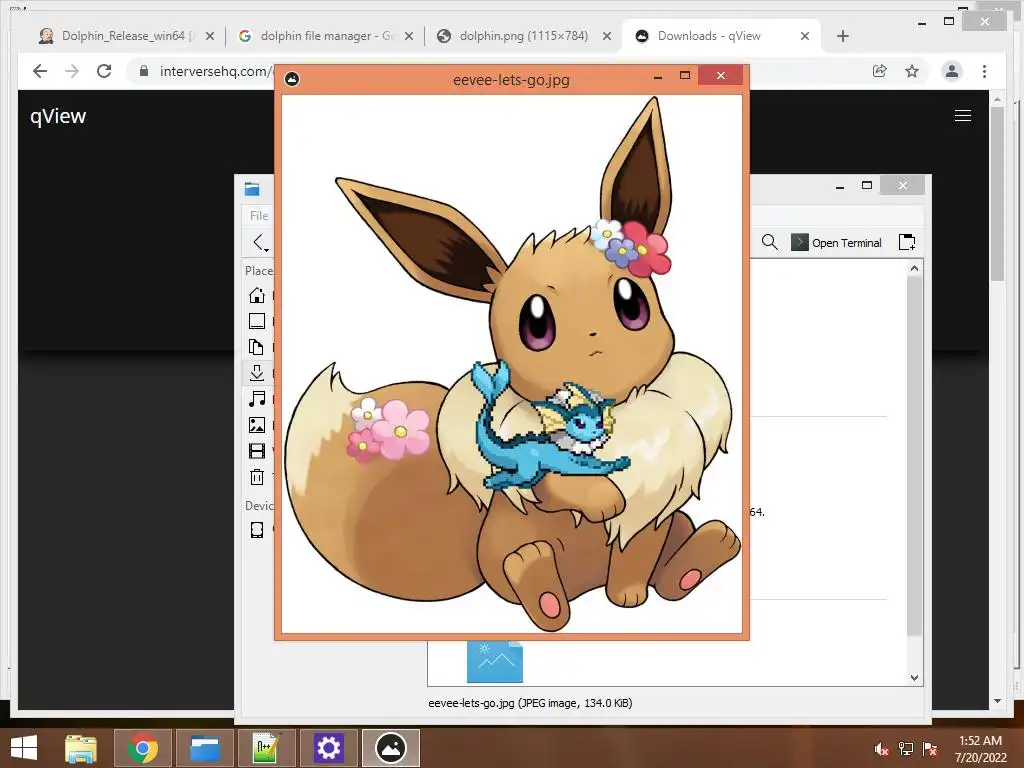Select Documents place in Dolphin sidebar
The image size is (1024, 768).
click(x=257, y=347)
